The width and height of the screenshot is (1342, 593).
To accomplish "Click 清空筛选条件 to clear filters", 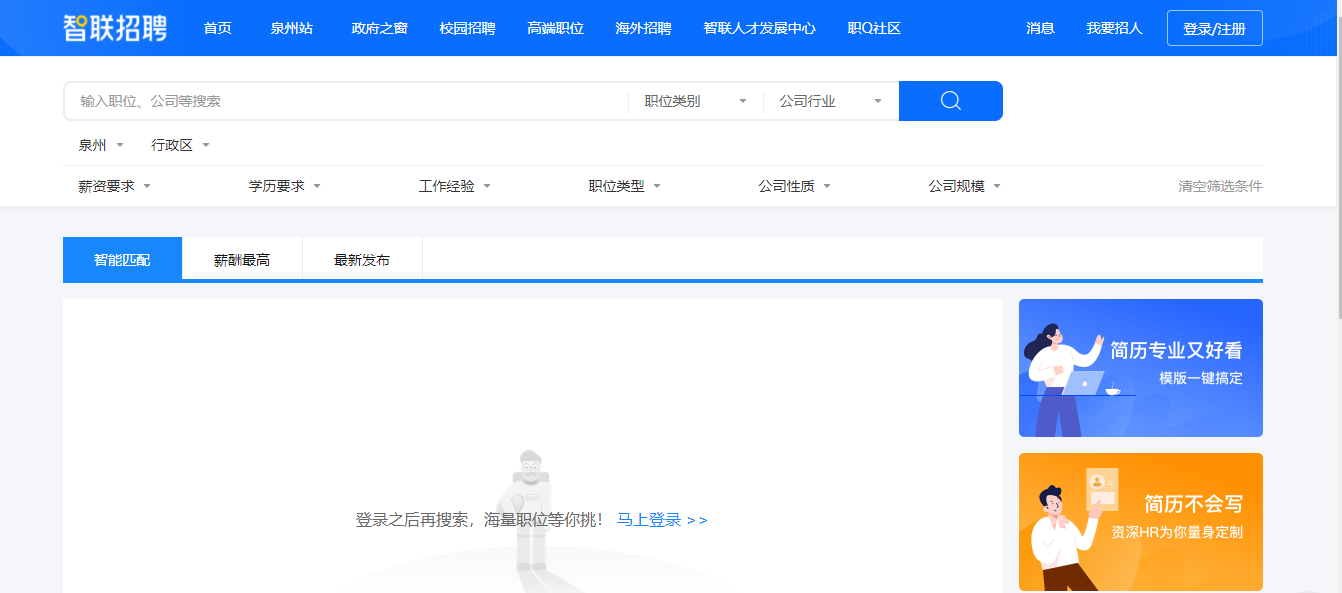I will click(1220, 186).
